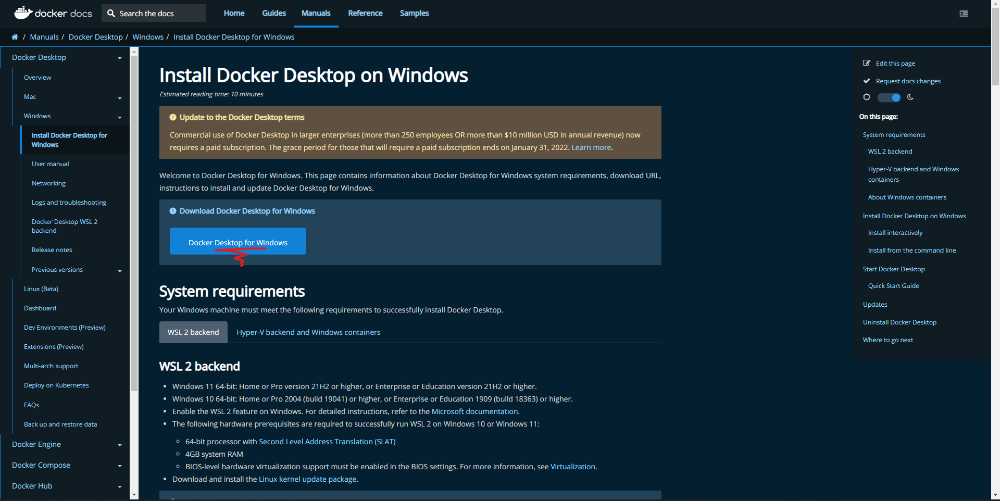Open the Virtualization link
This screenshot has width=1000, height=501.
pos(573,467)
